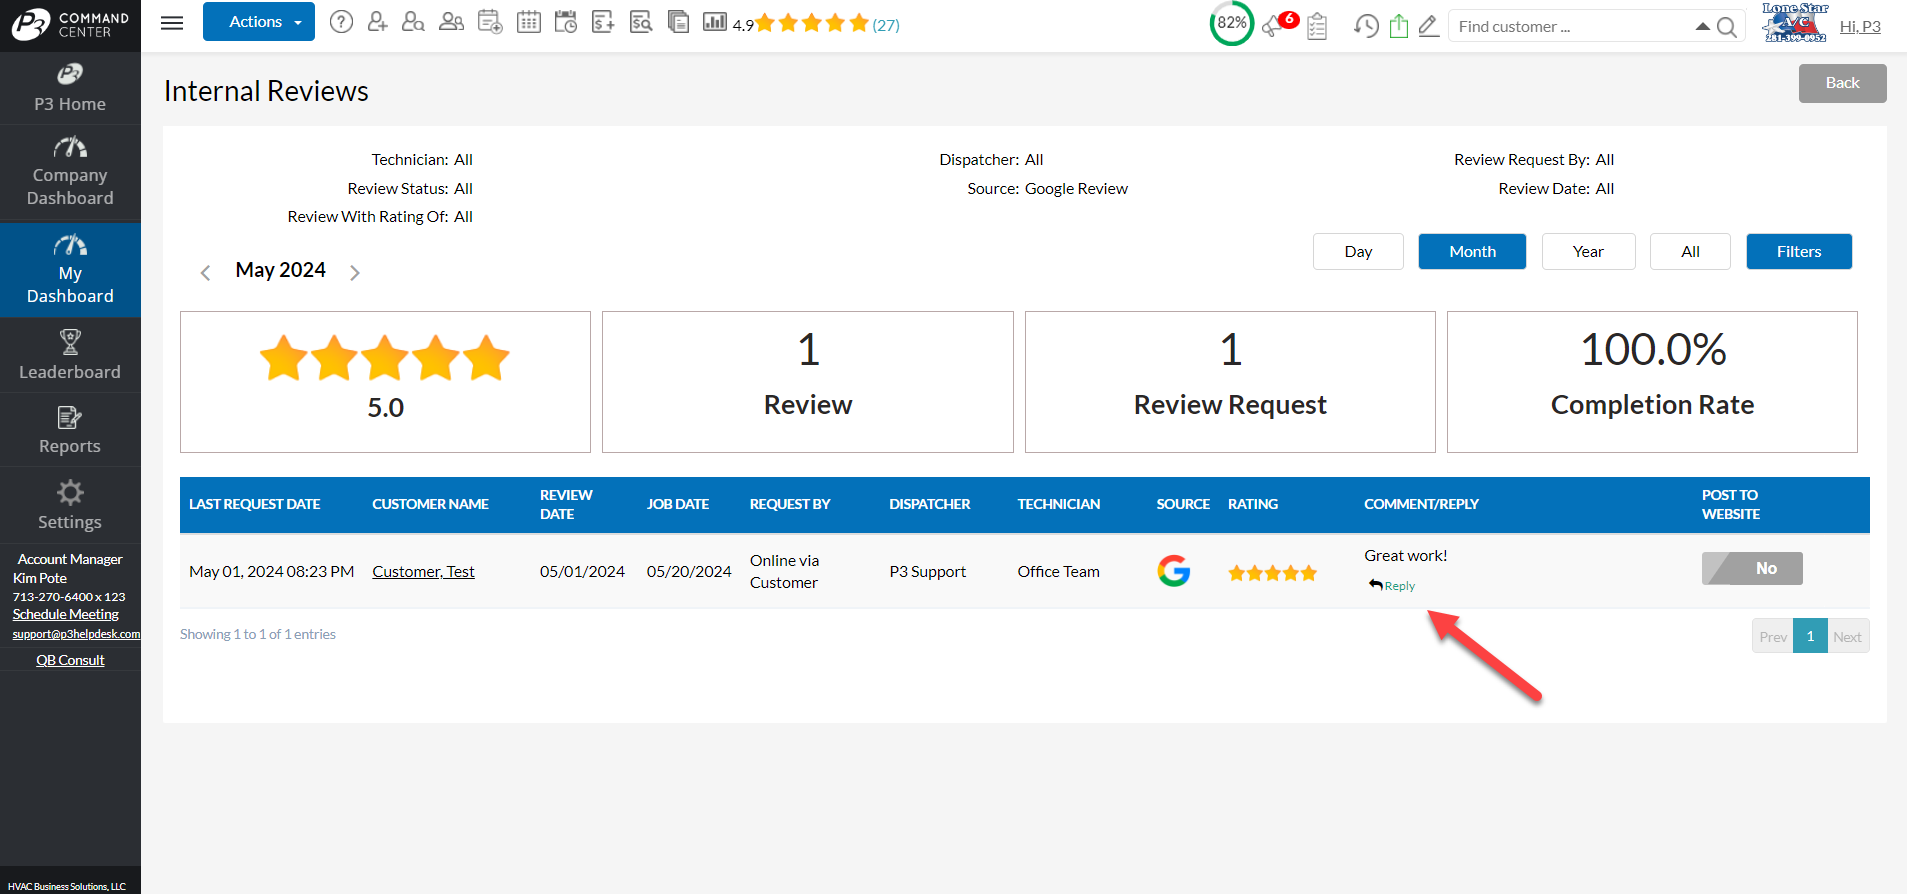Toggle the hamburger sidebar menu

172,22
